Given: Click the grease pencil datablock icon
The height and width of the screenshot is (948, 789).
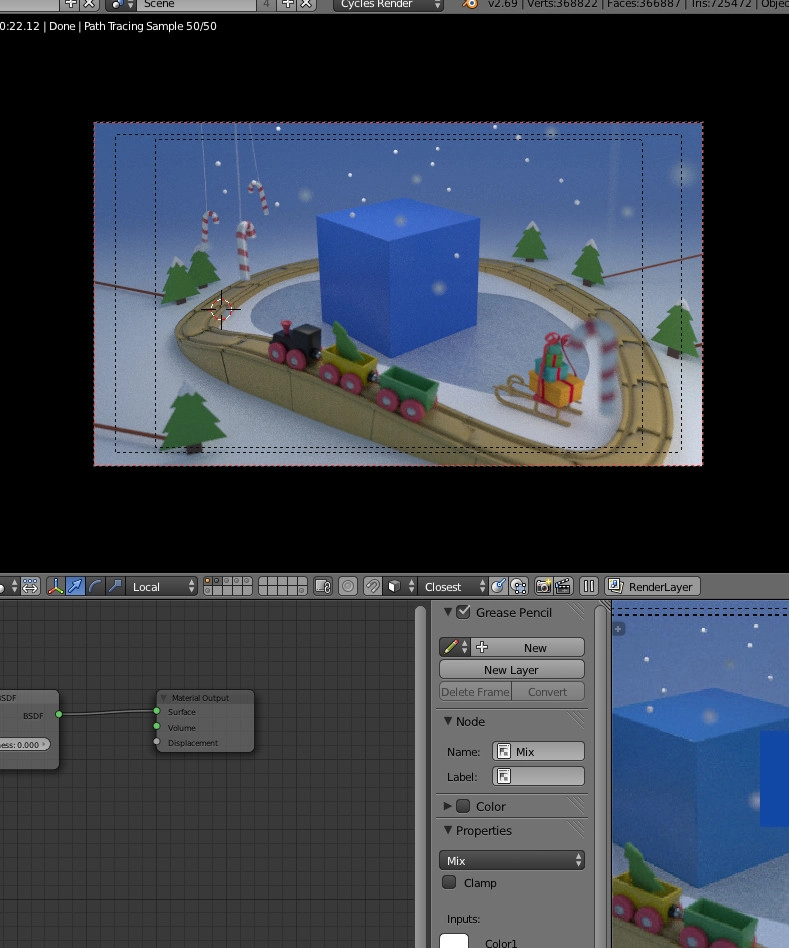Looking at the screenshot, I should [455, 648].
